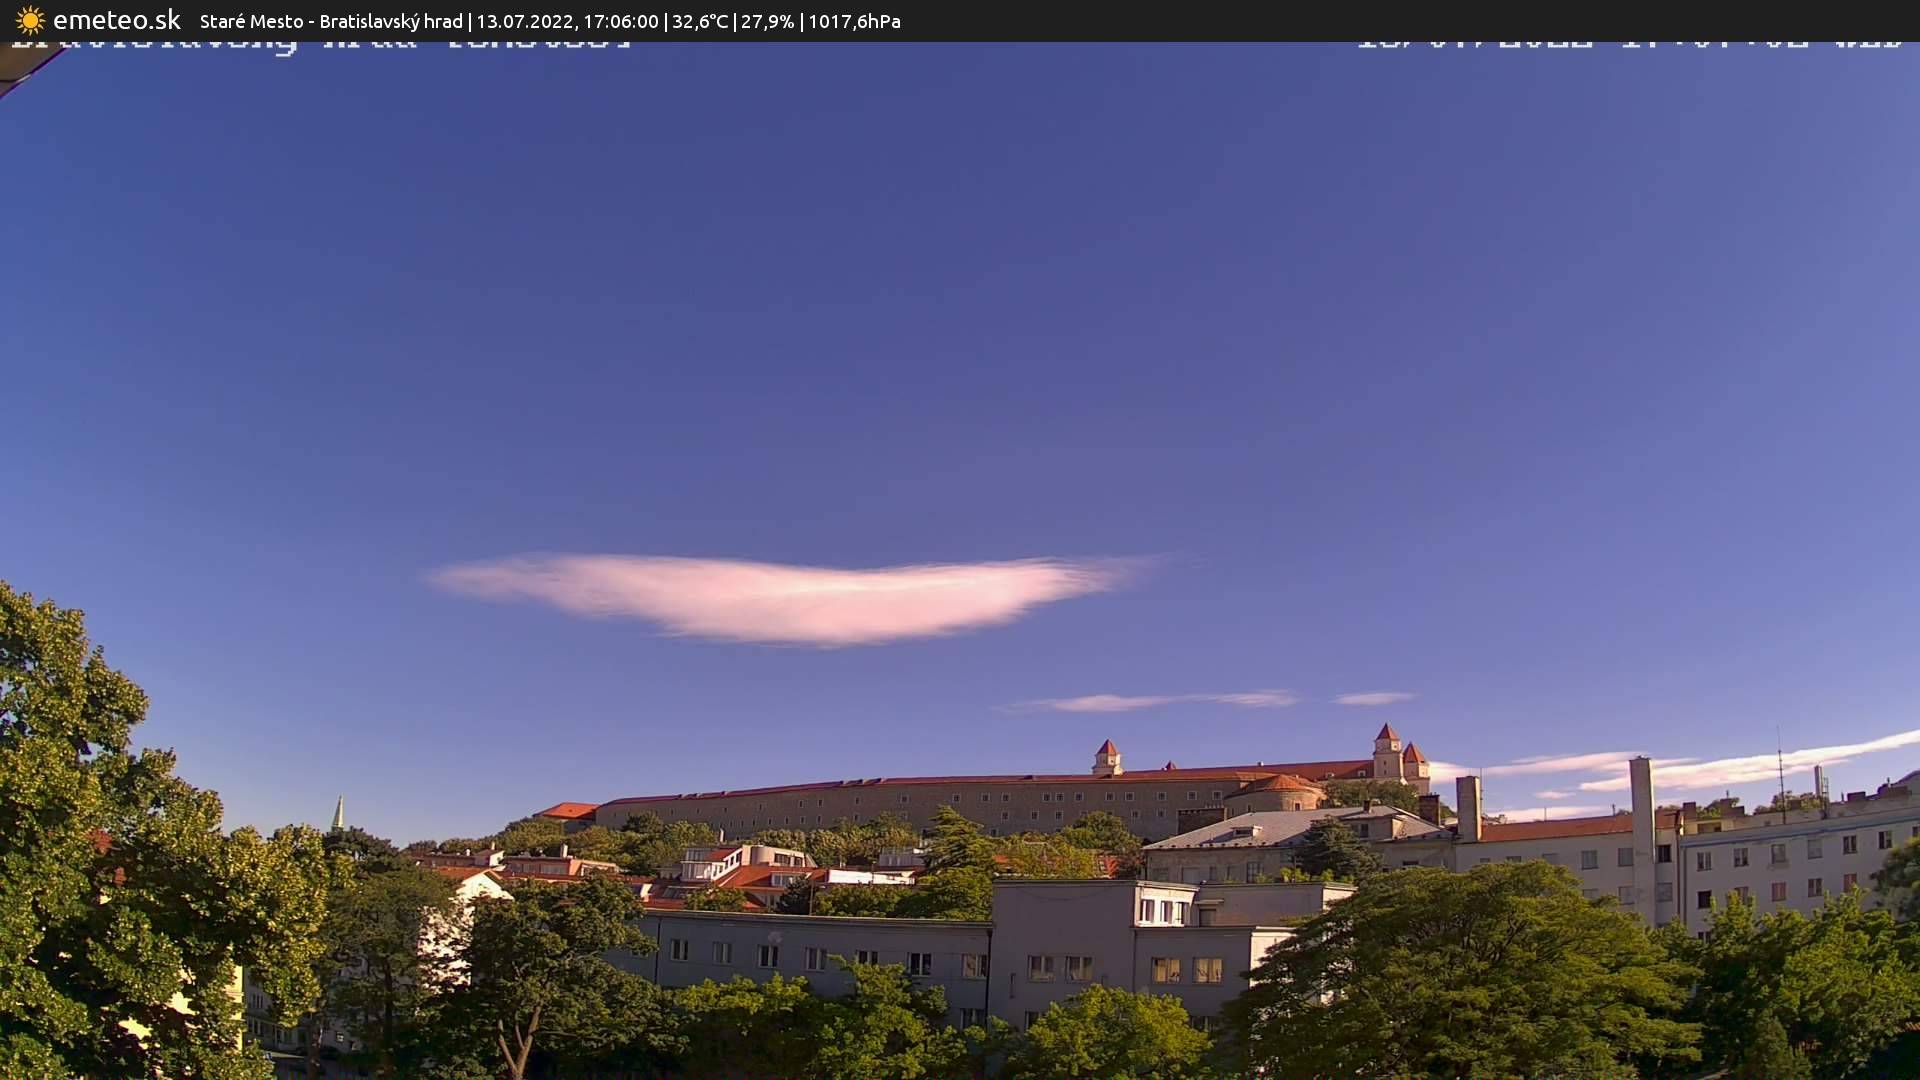Select the church spire on the left horizon
Screen dimensions: 1920x1080
(338, 810)
